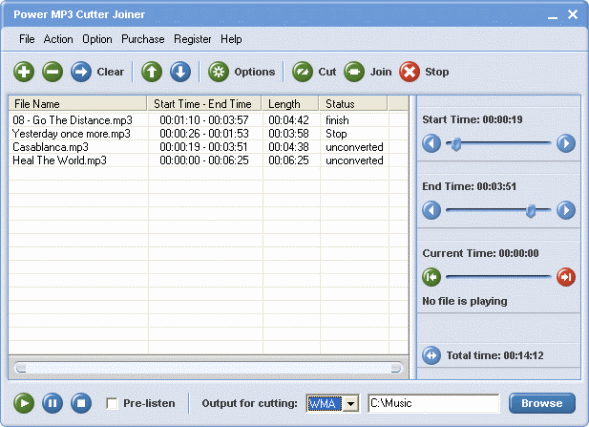Expand the WMA output format dropdown
Image resolution: width=589 pixels, height=427 pixels.
point(351,404)
